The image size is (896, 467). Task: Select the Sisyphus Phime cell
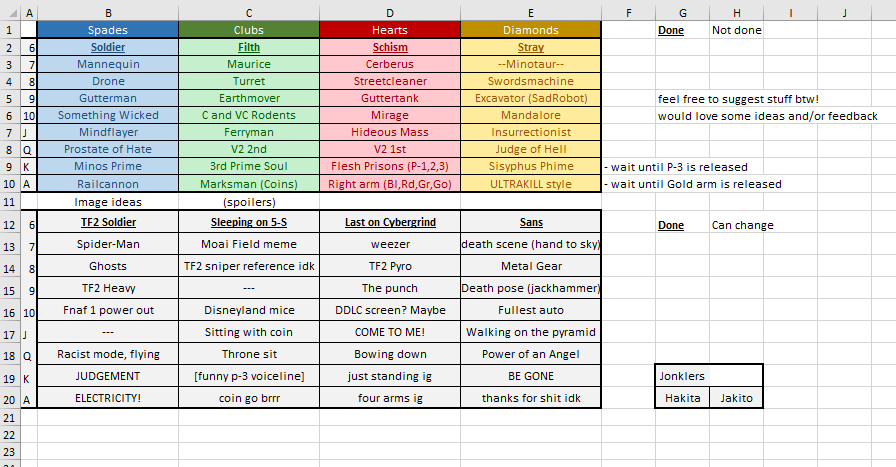click(531, 166)
